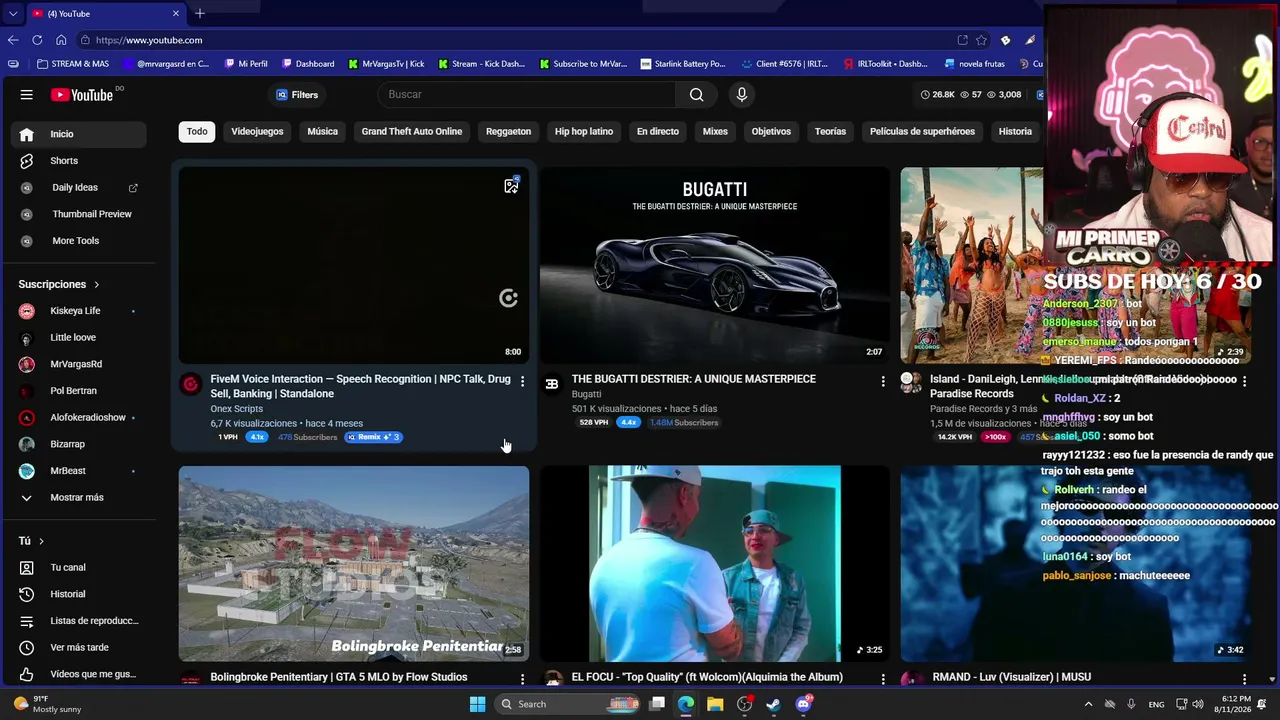
Task: Click the search magnifier button
Action: click(x=696, y=95)
